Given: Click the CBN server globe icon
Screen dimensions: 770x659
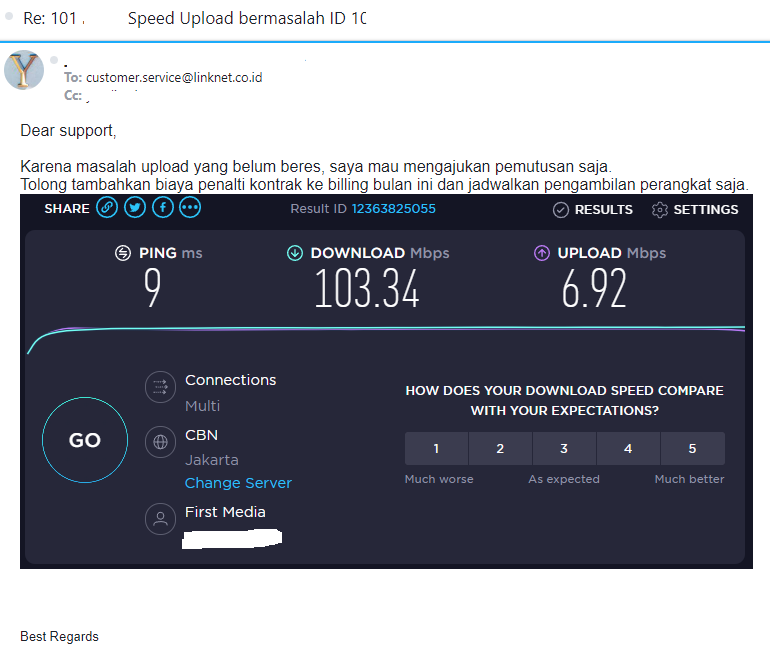Looking at the screenshot, I should [160, 442].
